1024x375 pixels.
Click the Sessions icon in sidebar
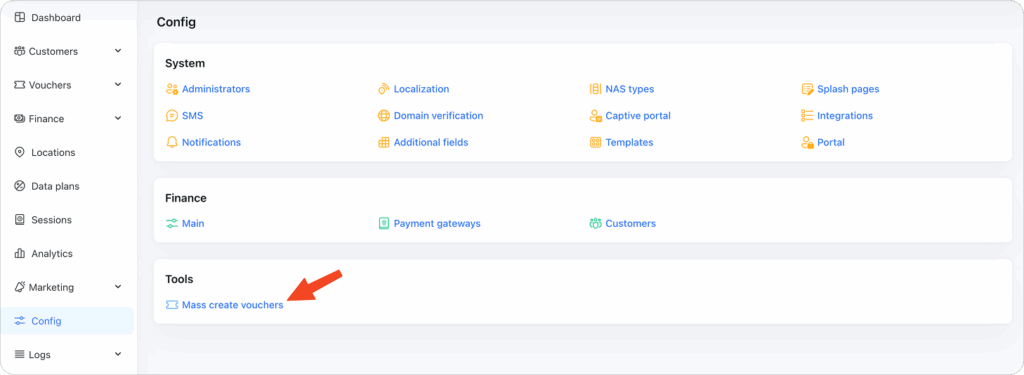20,220
